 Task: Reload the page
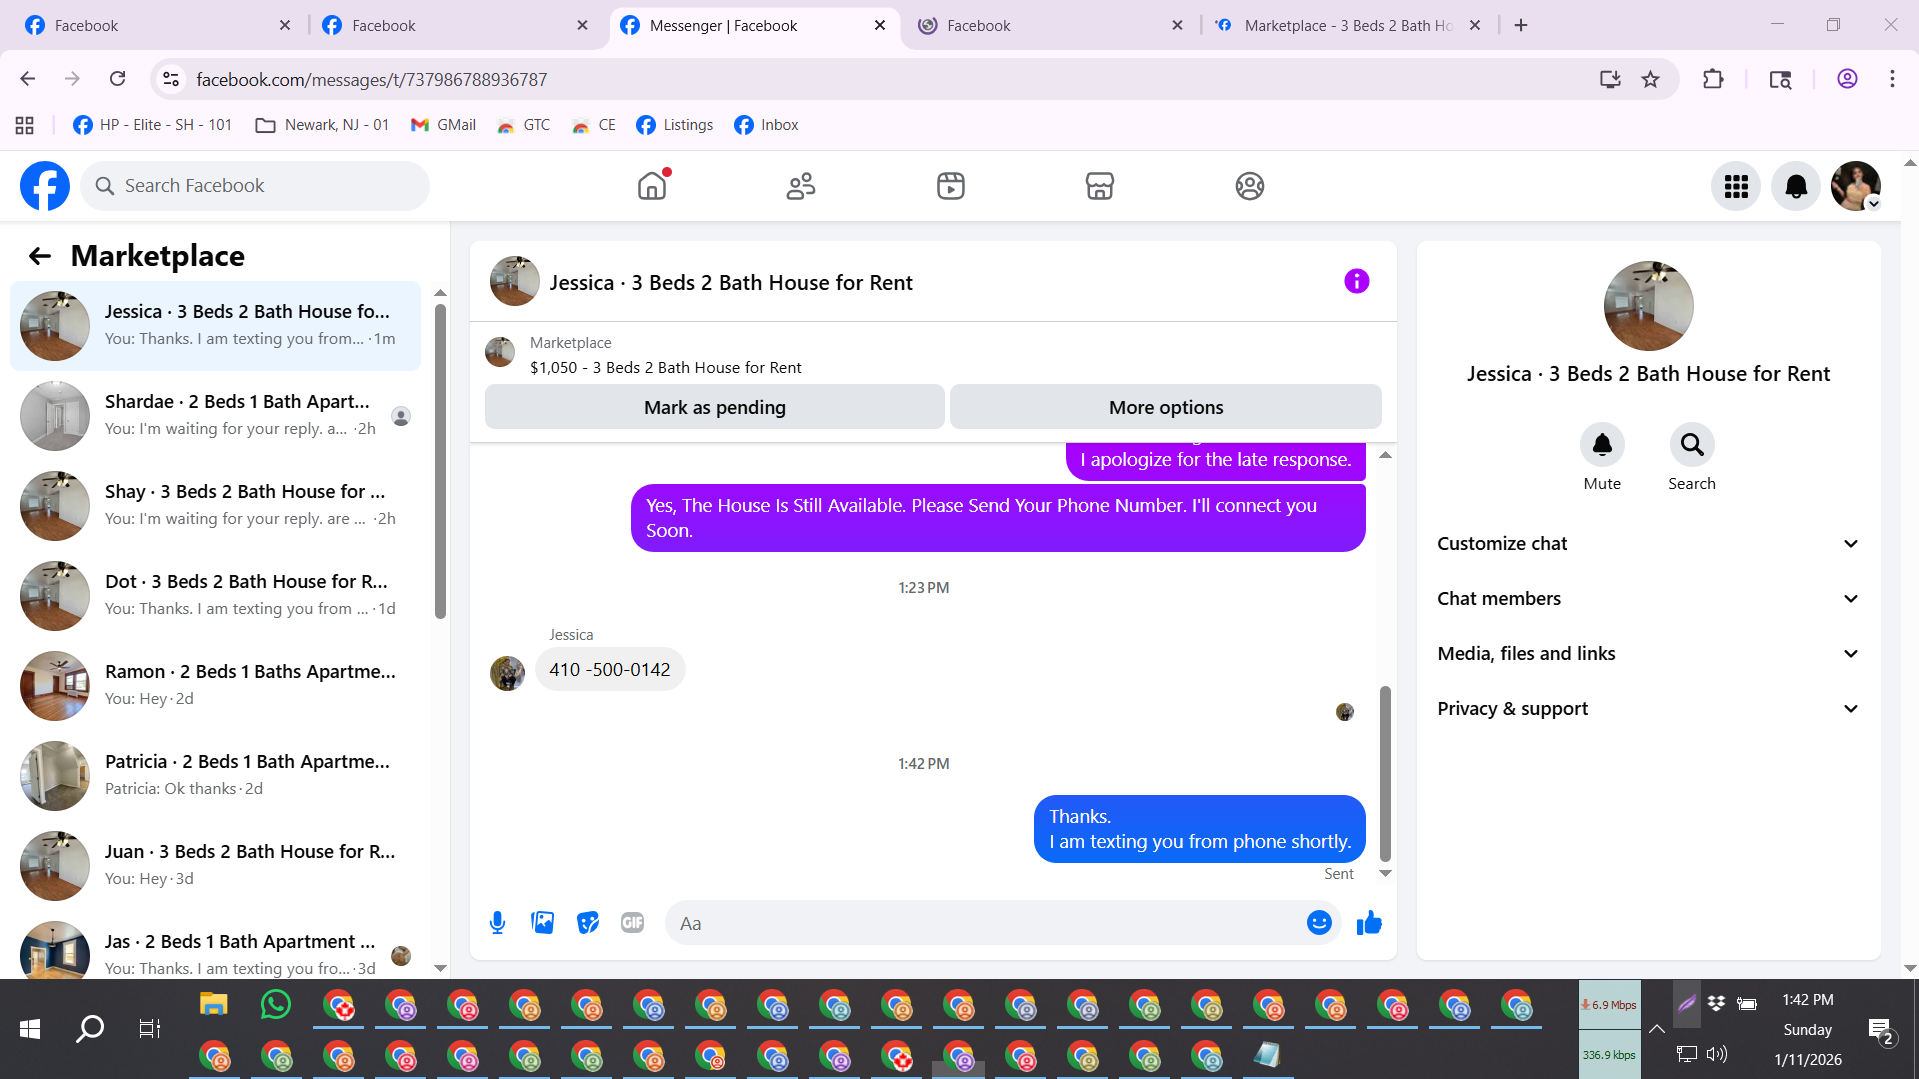point(117,79)
